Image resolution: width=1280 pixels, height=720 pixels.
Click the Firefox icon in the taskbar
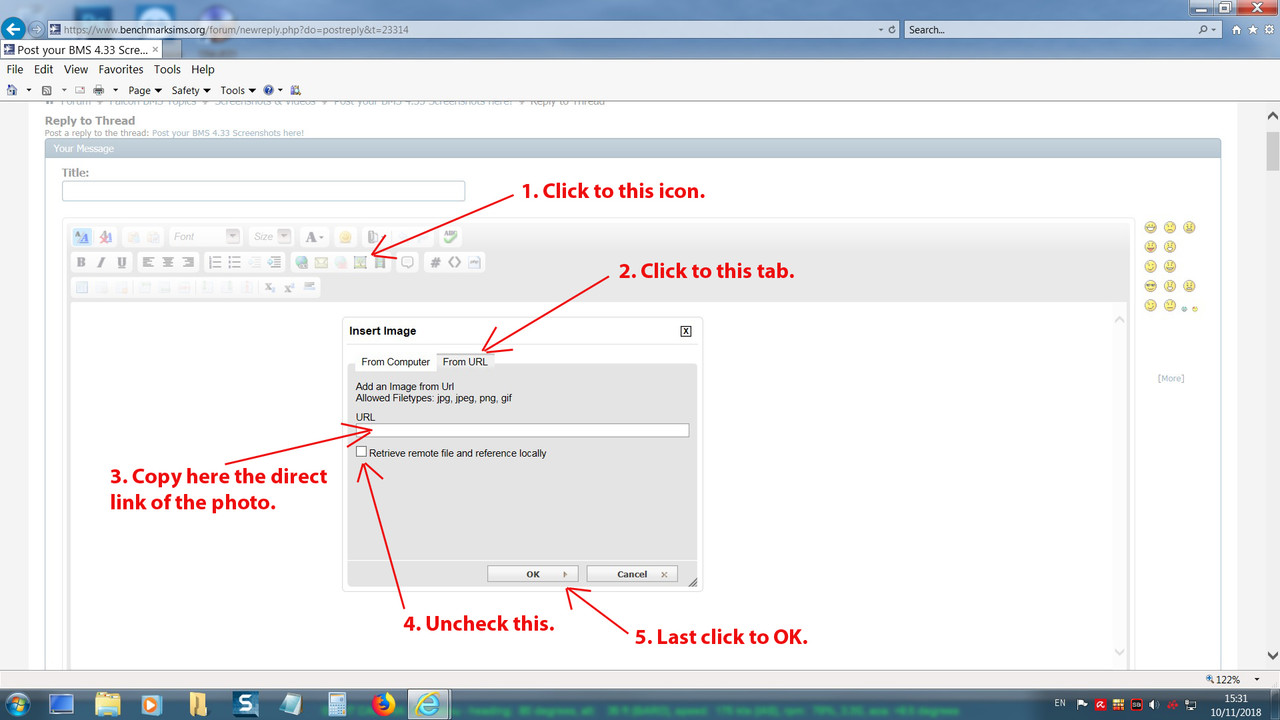click(x=383, y=703)
